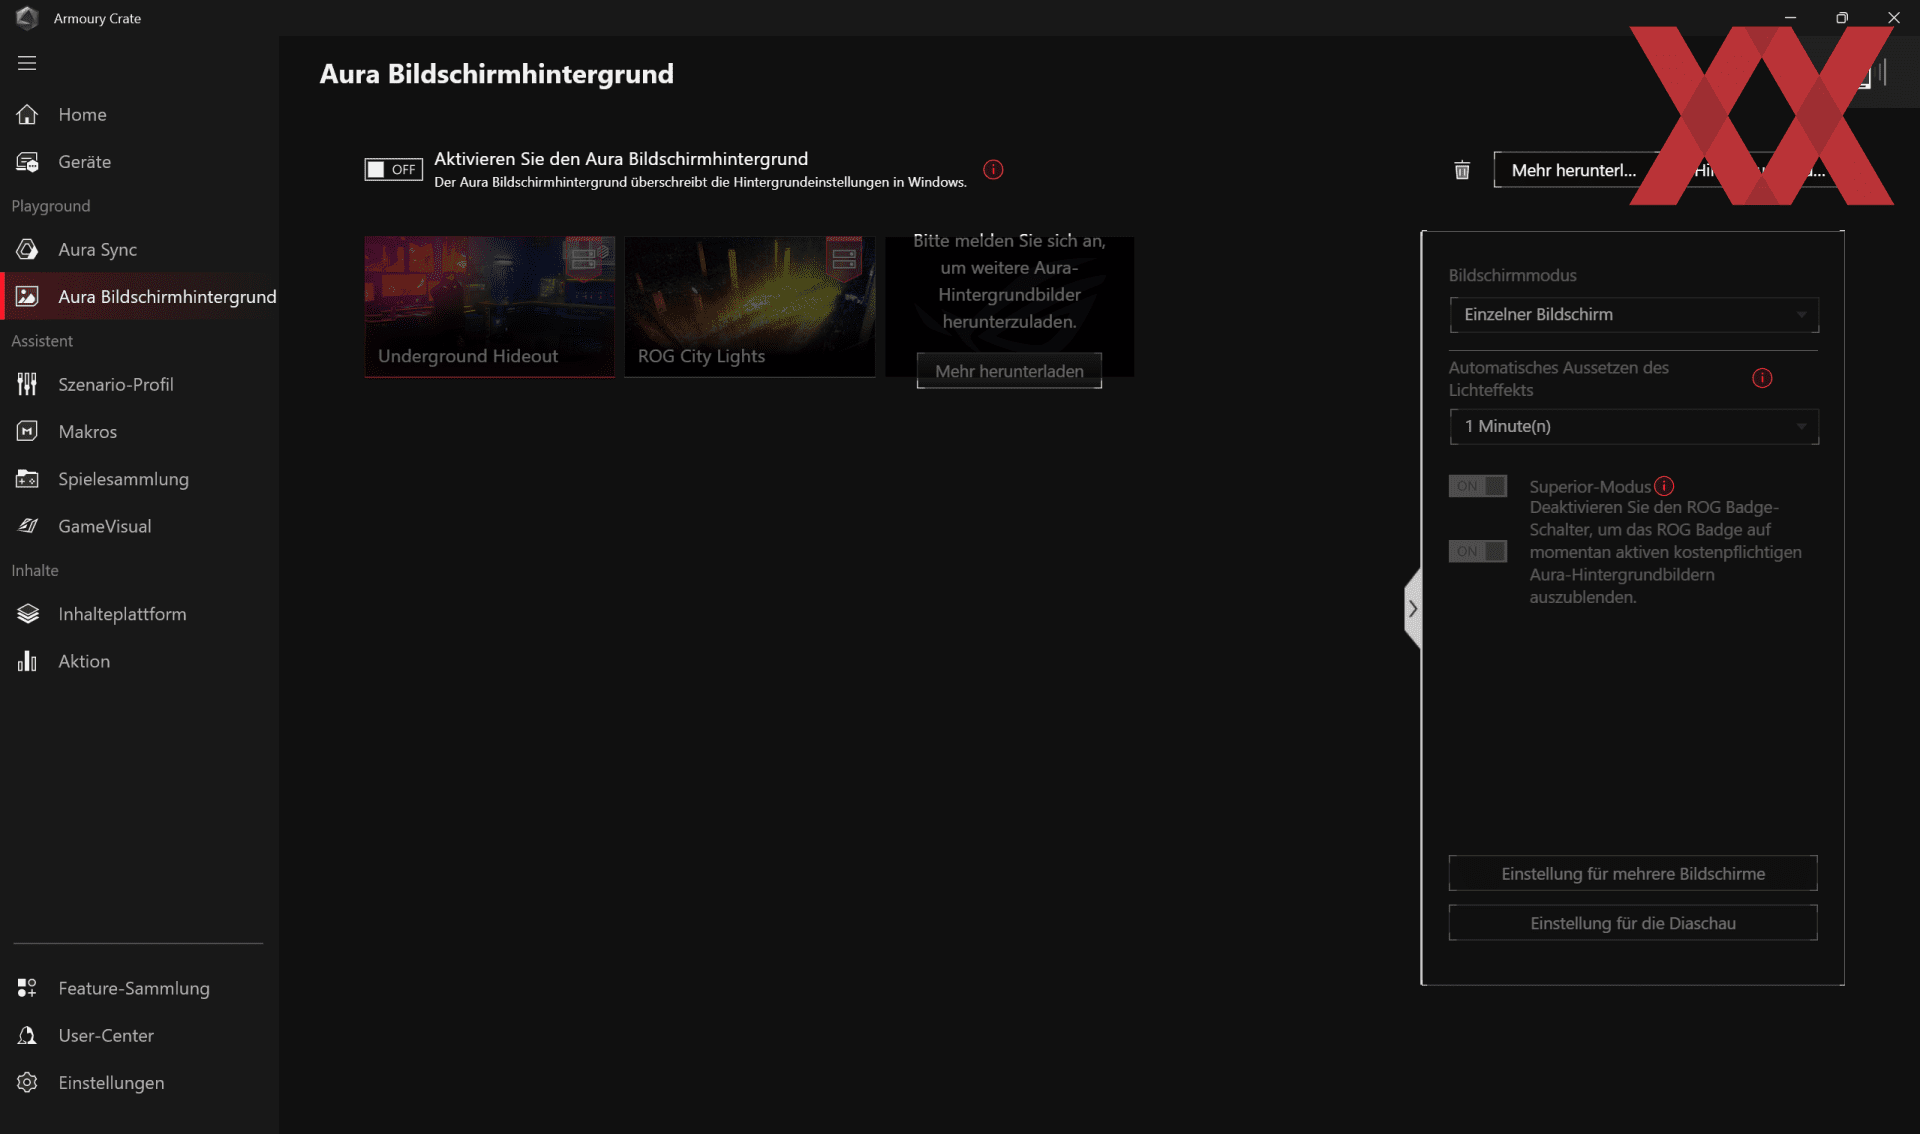Click badge icon on ROG City Lights thumbnail

(x=844, y=258)
